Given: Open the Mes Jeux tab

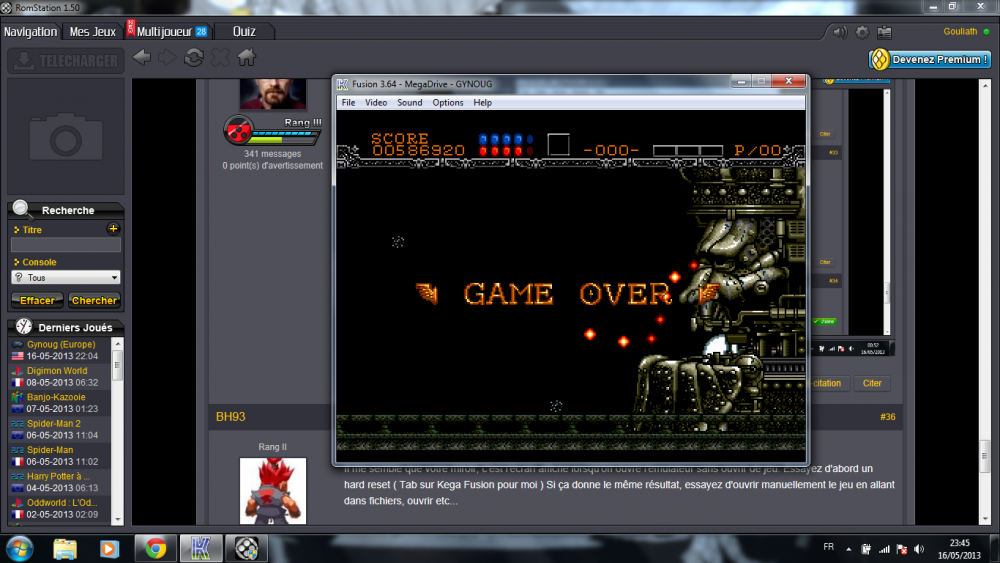Looking at the screenshot, I should click(x=92, y=31).
